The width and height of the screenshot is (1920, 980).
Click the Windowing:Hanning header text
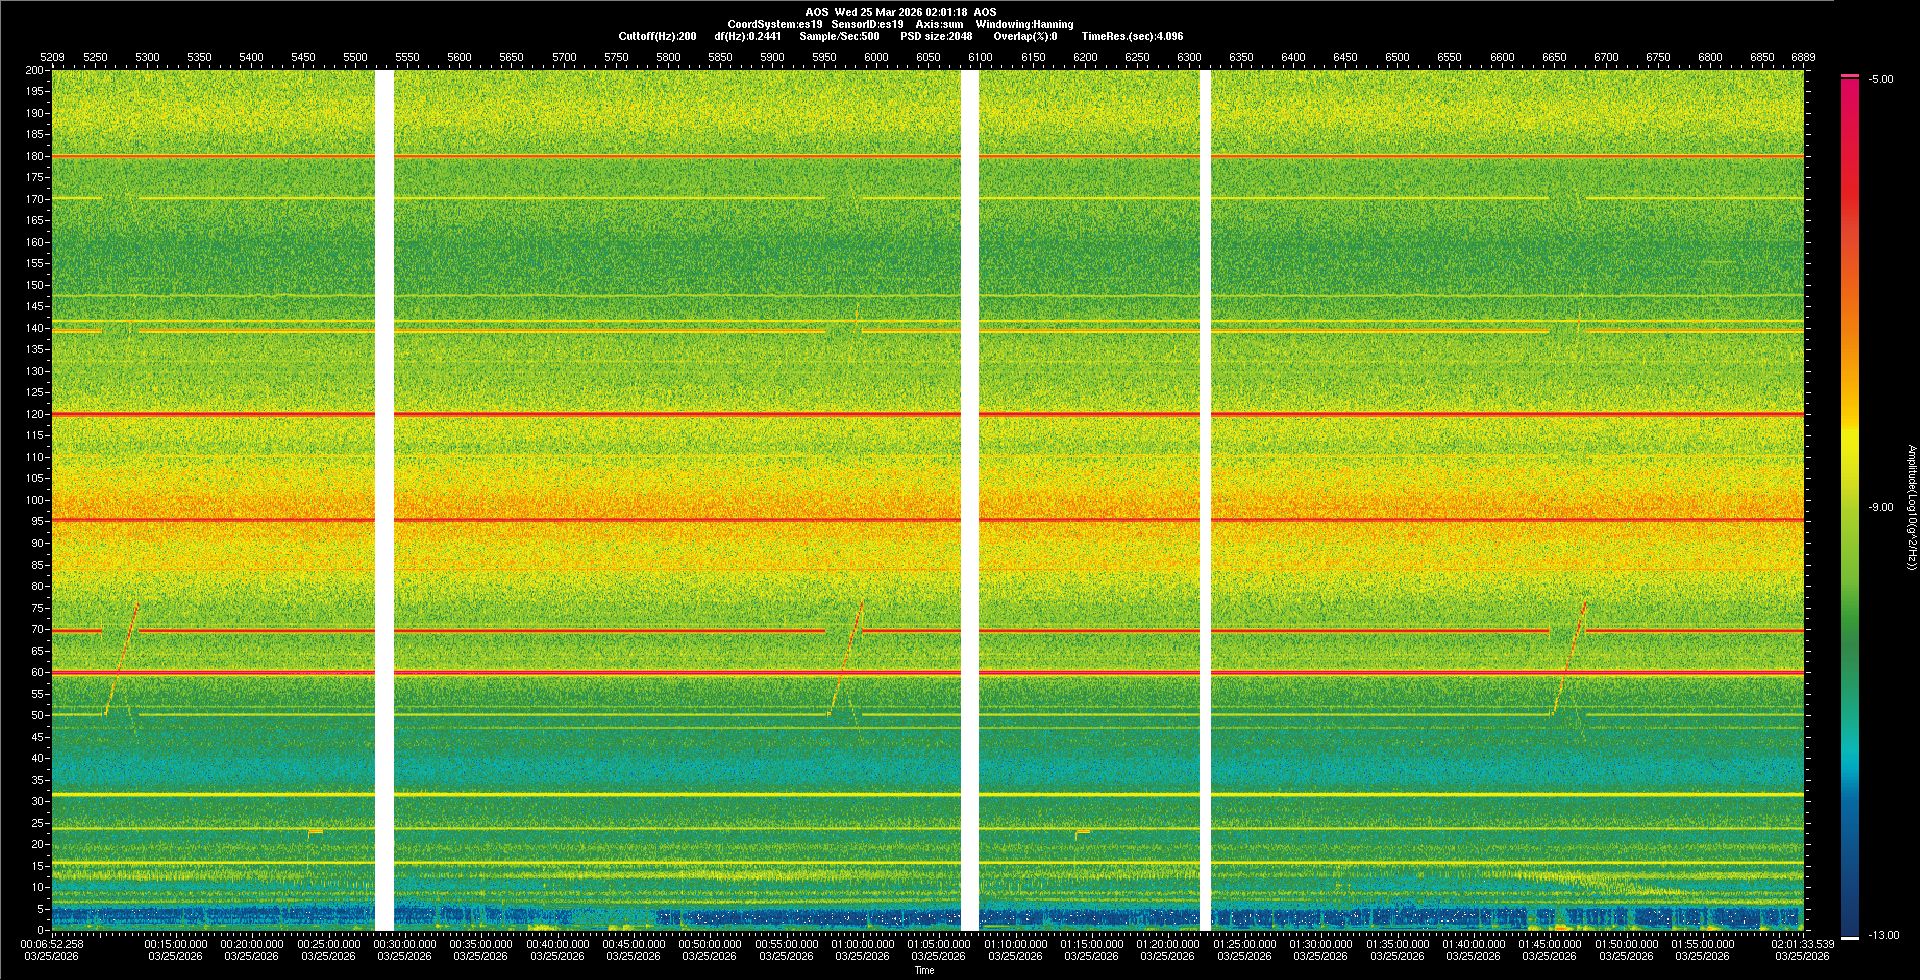[x=1024, y=24]
